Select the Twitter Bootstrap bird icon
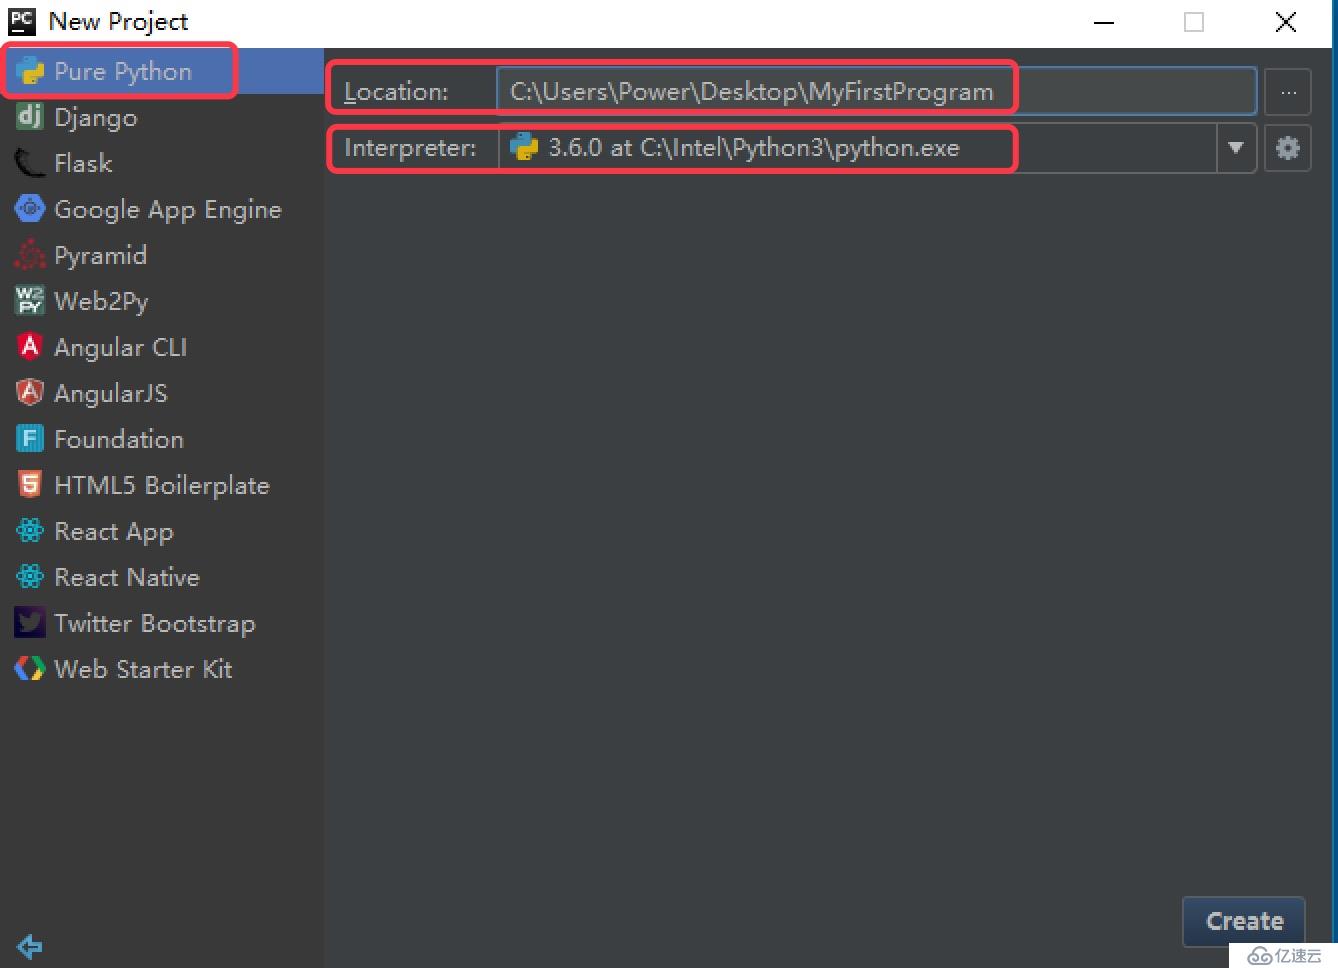The height and width of the screenshot is (968, 1338). 30,623
